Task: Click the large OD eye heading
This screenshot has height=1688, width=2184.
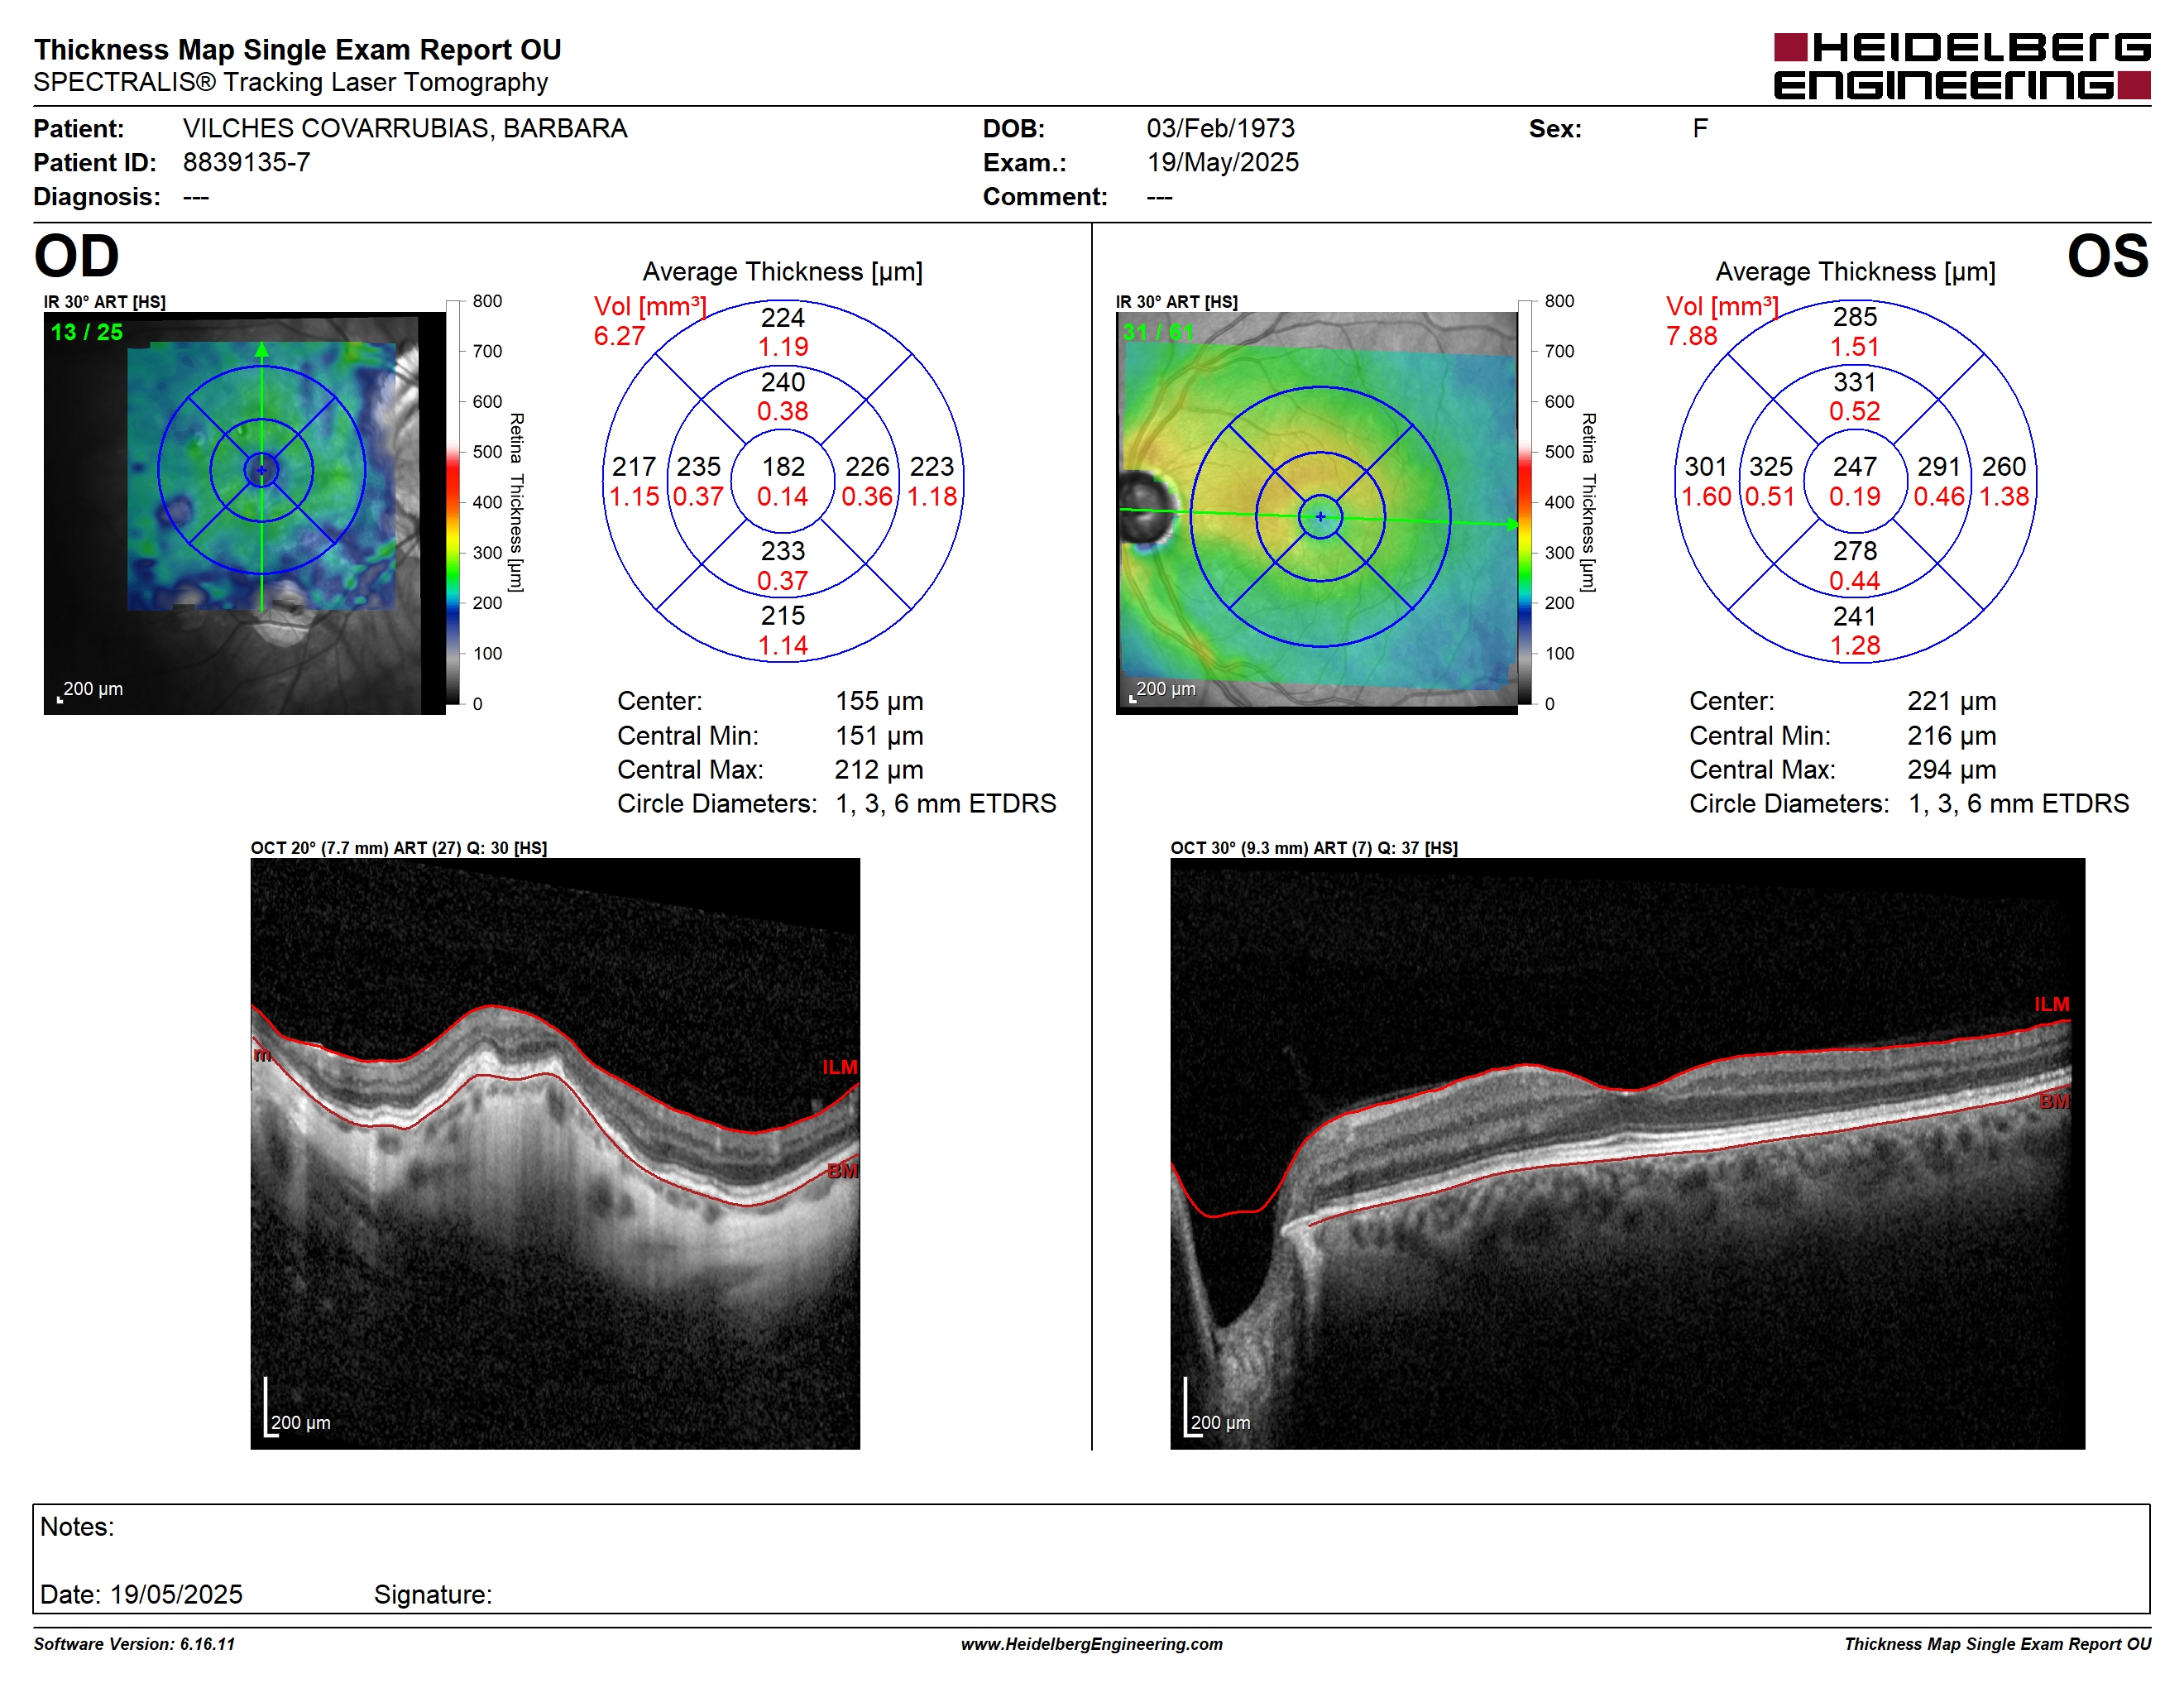Action: (76, 256)
